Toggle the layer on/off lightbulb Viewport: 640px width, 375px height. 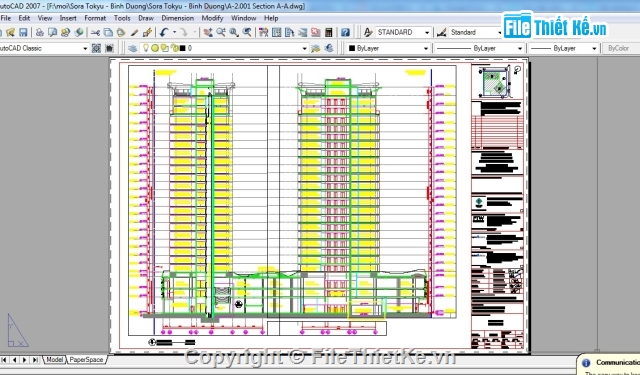pyautogui.click(x=145, y=48)
